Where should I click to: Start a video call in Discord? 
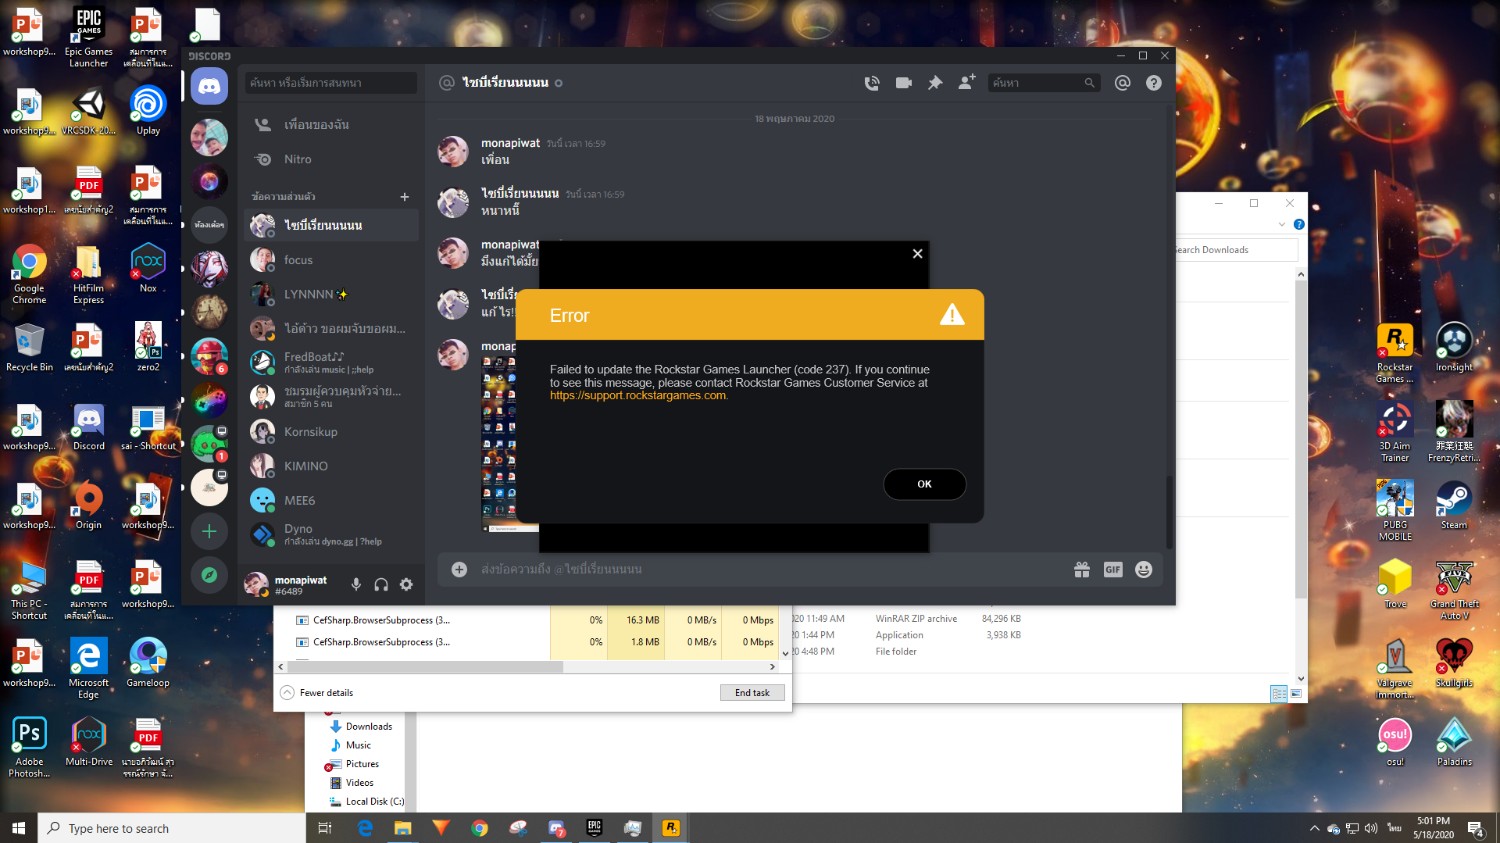pos(904,83)
